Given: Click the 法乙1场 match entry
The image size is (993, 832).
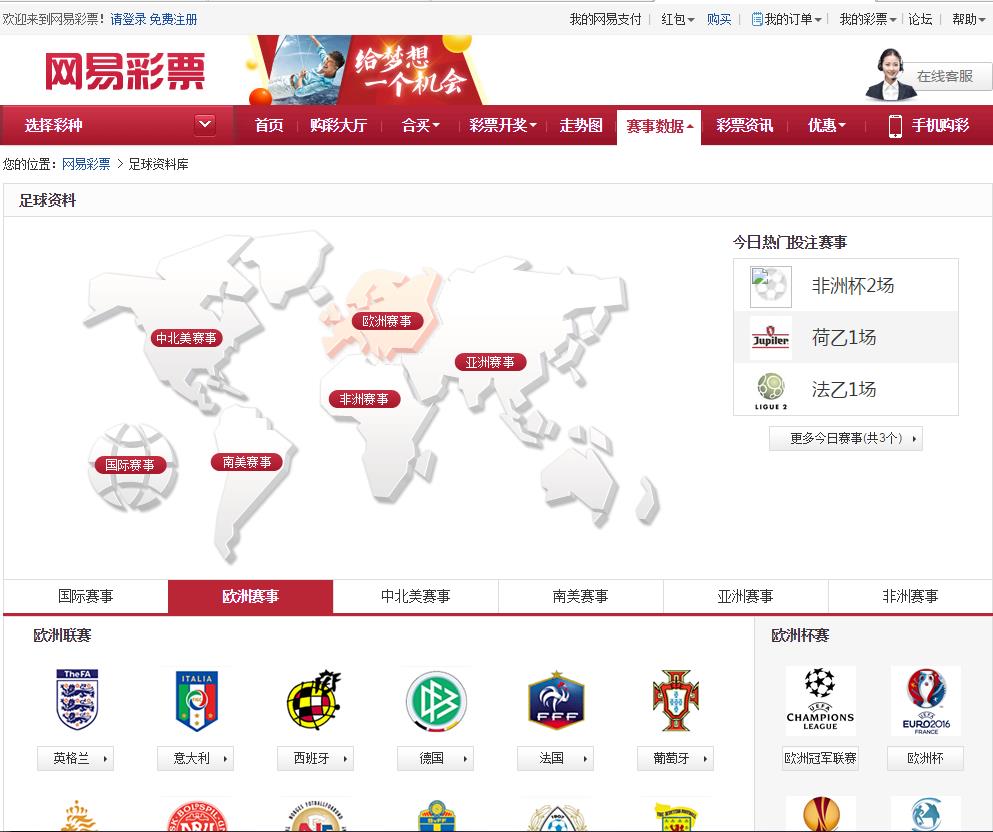Looking at the screenshot, I should coord(846,389).
